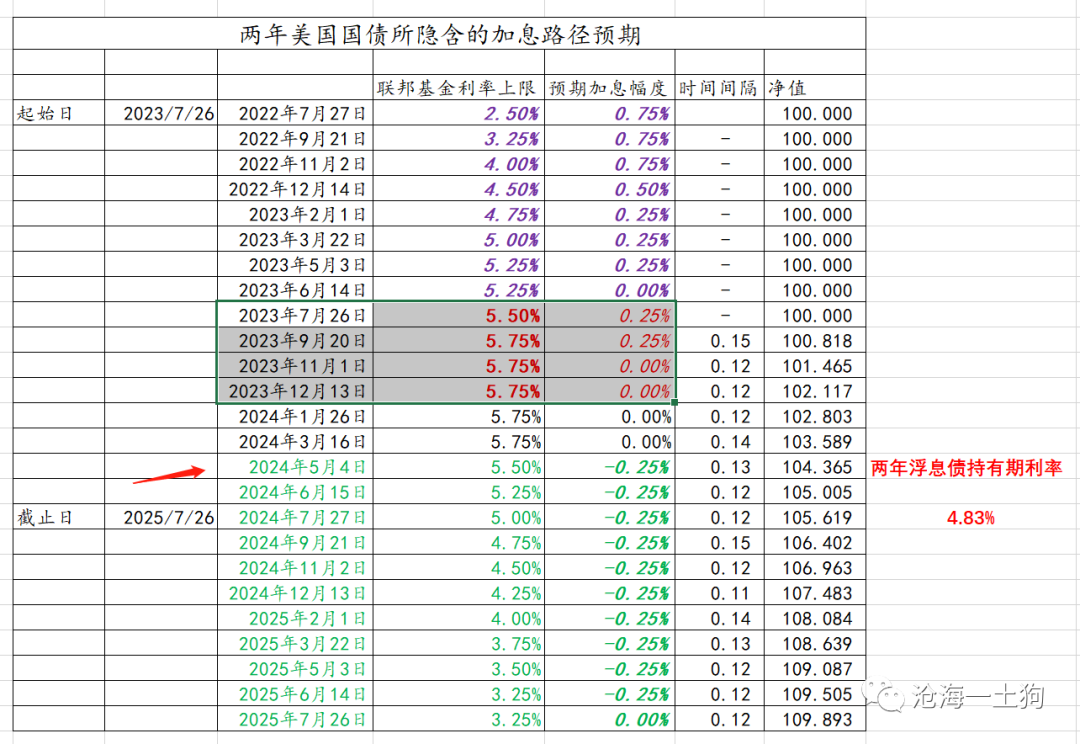Click the green fill handle of the selection

click(x=677, y=403)
